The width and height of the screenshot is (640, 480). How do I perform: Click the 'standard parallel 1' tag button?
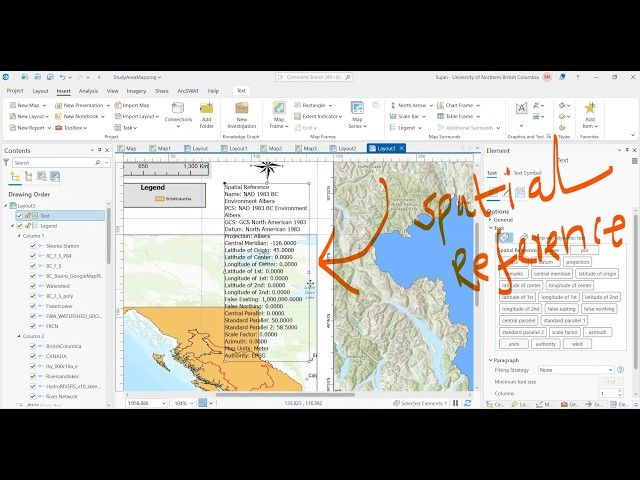click(564, 320)
